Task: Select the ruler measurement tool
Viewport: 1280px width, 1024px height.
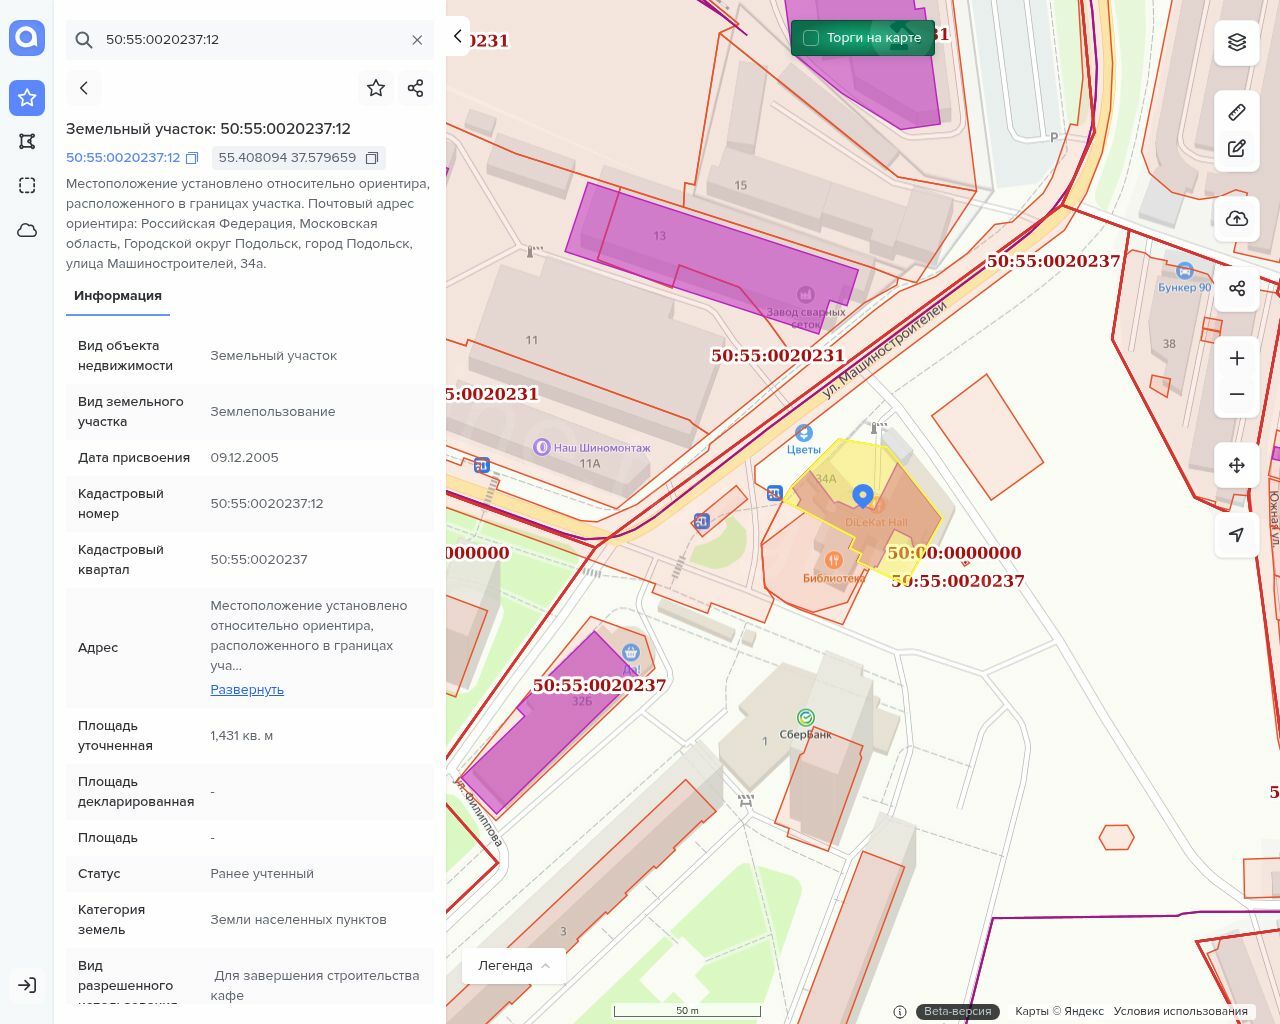Action: 1237,112
